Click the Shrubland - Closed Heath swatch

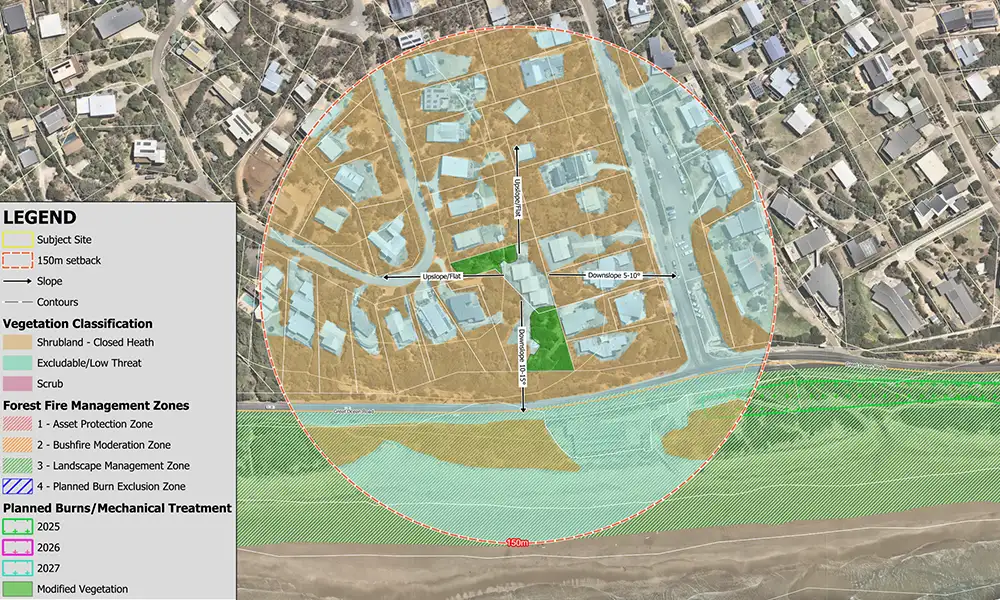point(17,342)
